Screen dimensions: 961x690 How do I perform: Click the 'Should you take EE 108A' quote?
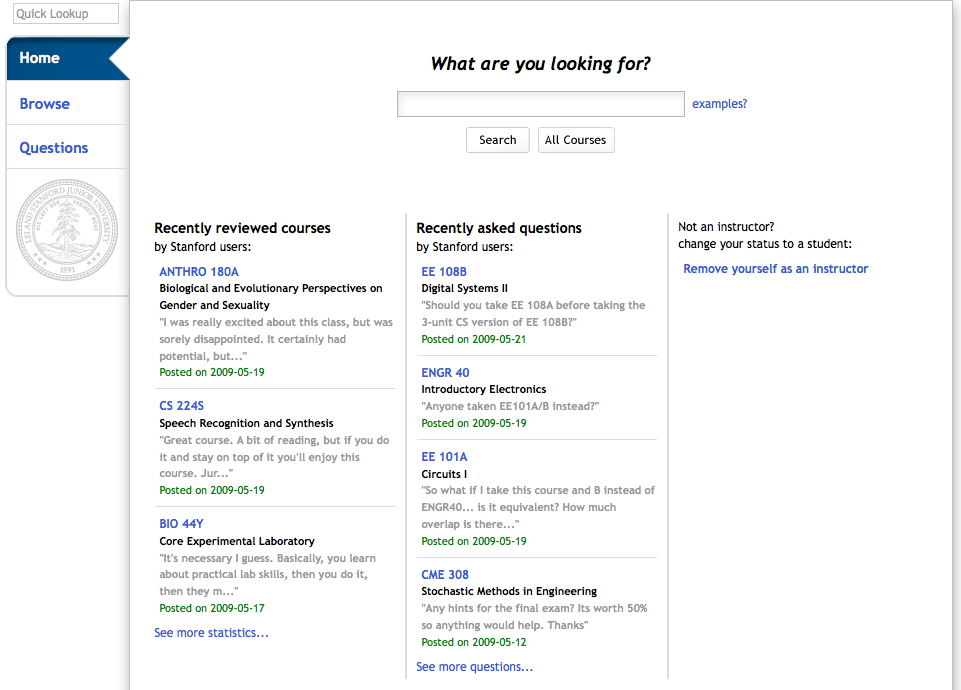[533, 313]
